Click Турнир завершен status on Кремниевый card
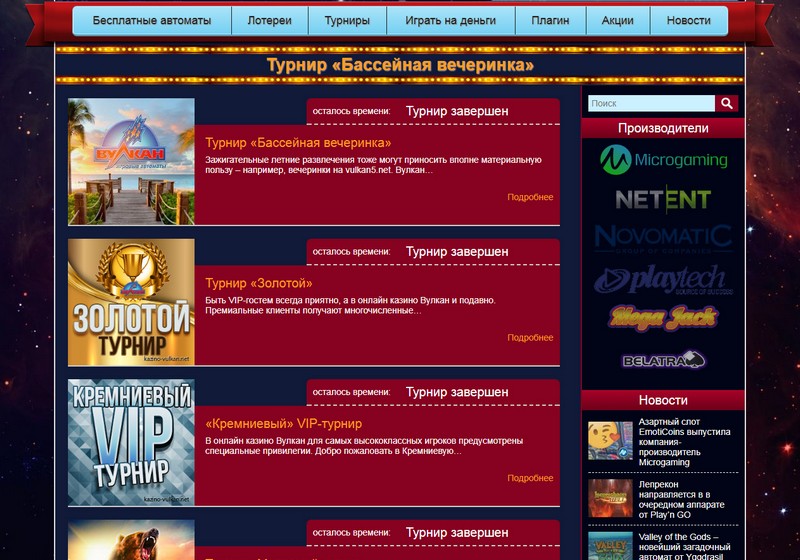Screen dimensions: 800x560 (457, 392)
